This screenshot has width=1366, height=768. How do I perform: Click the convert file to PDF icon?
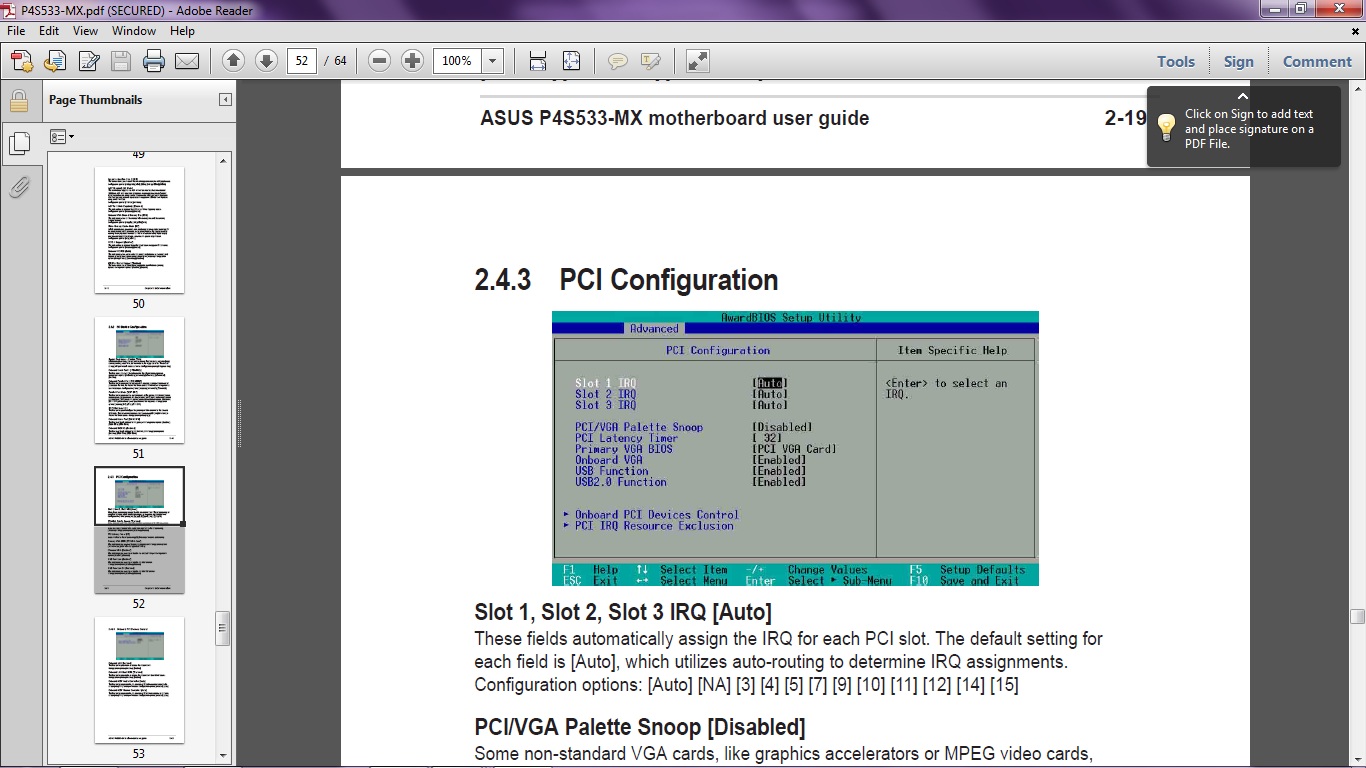click(55, 61)
